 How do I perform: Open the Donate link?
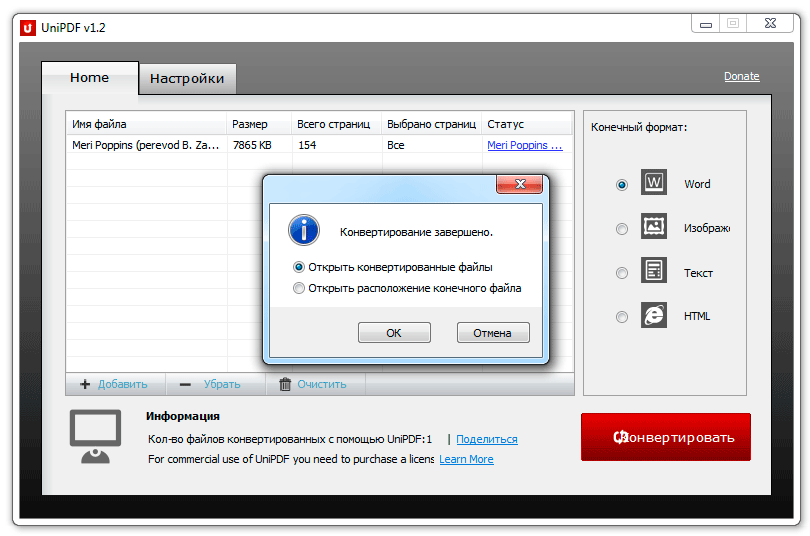(x=741, y=76)
